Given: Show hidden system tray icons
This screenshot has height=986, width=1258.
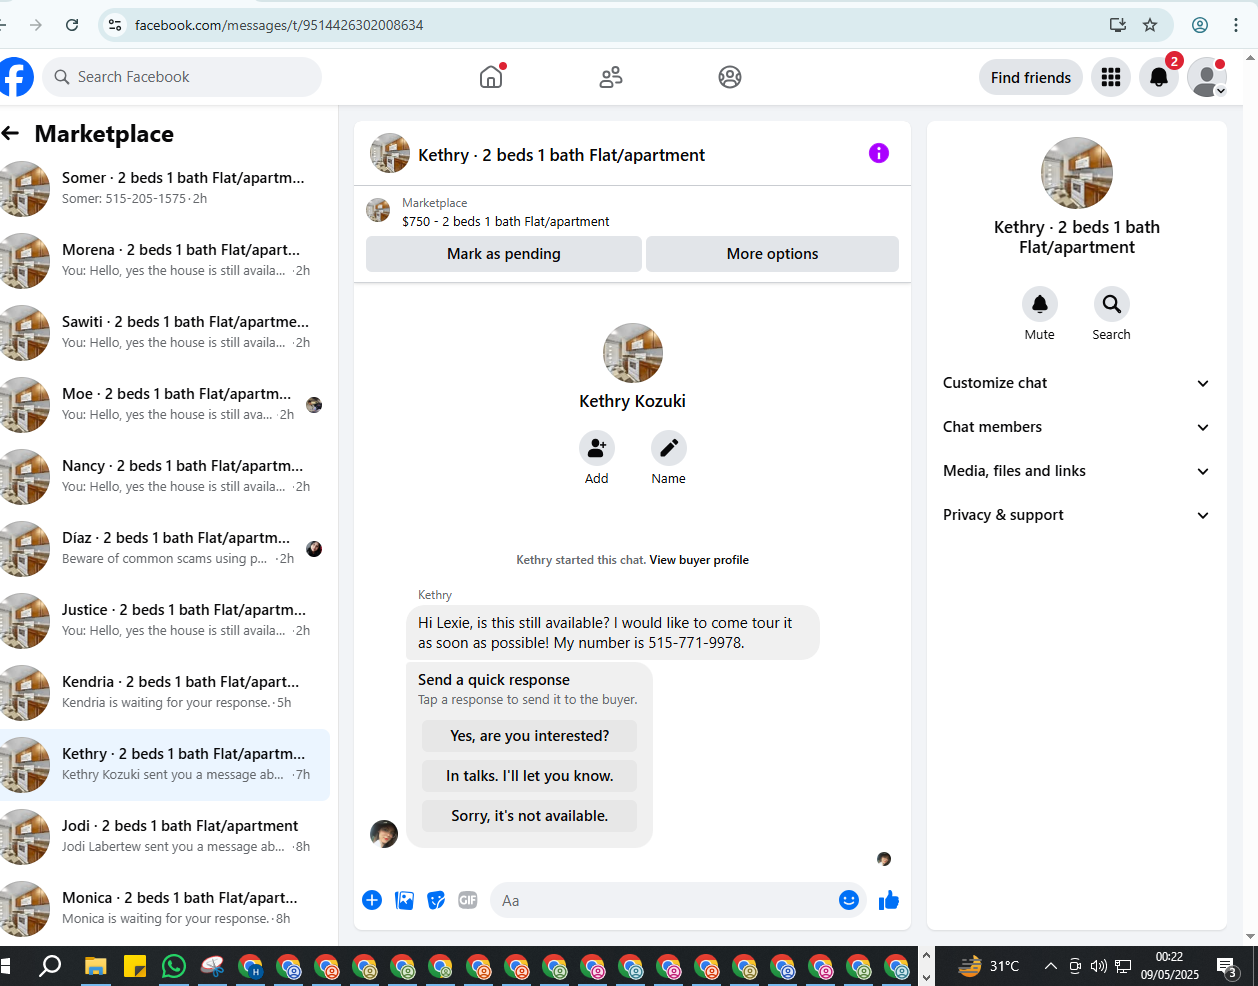Looking at the screenshot, I should [x=1050, y=966].
